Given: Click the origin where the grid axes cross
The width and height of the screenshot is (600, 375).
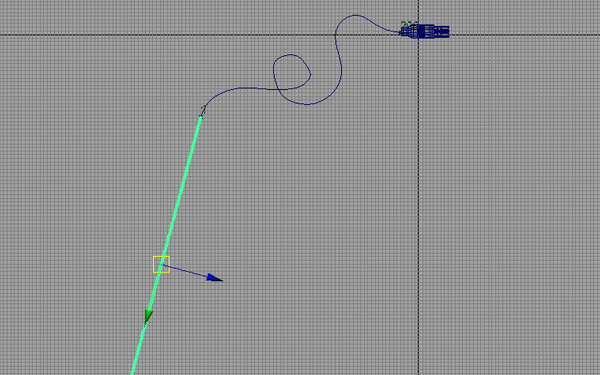Looking at the screenshot, I should (x=418, y=35).
